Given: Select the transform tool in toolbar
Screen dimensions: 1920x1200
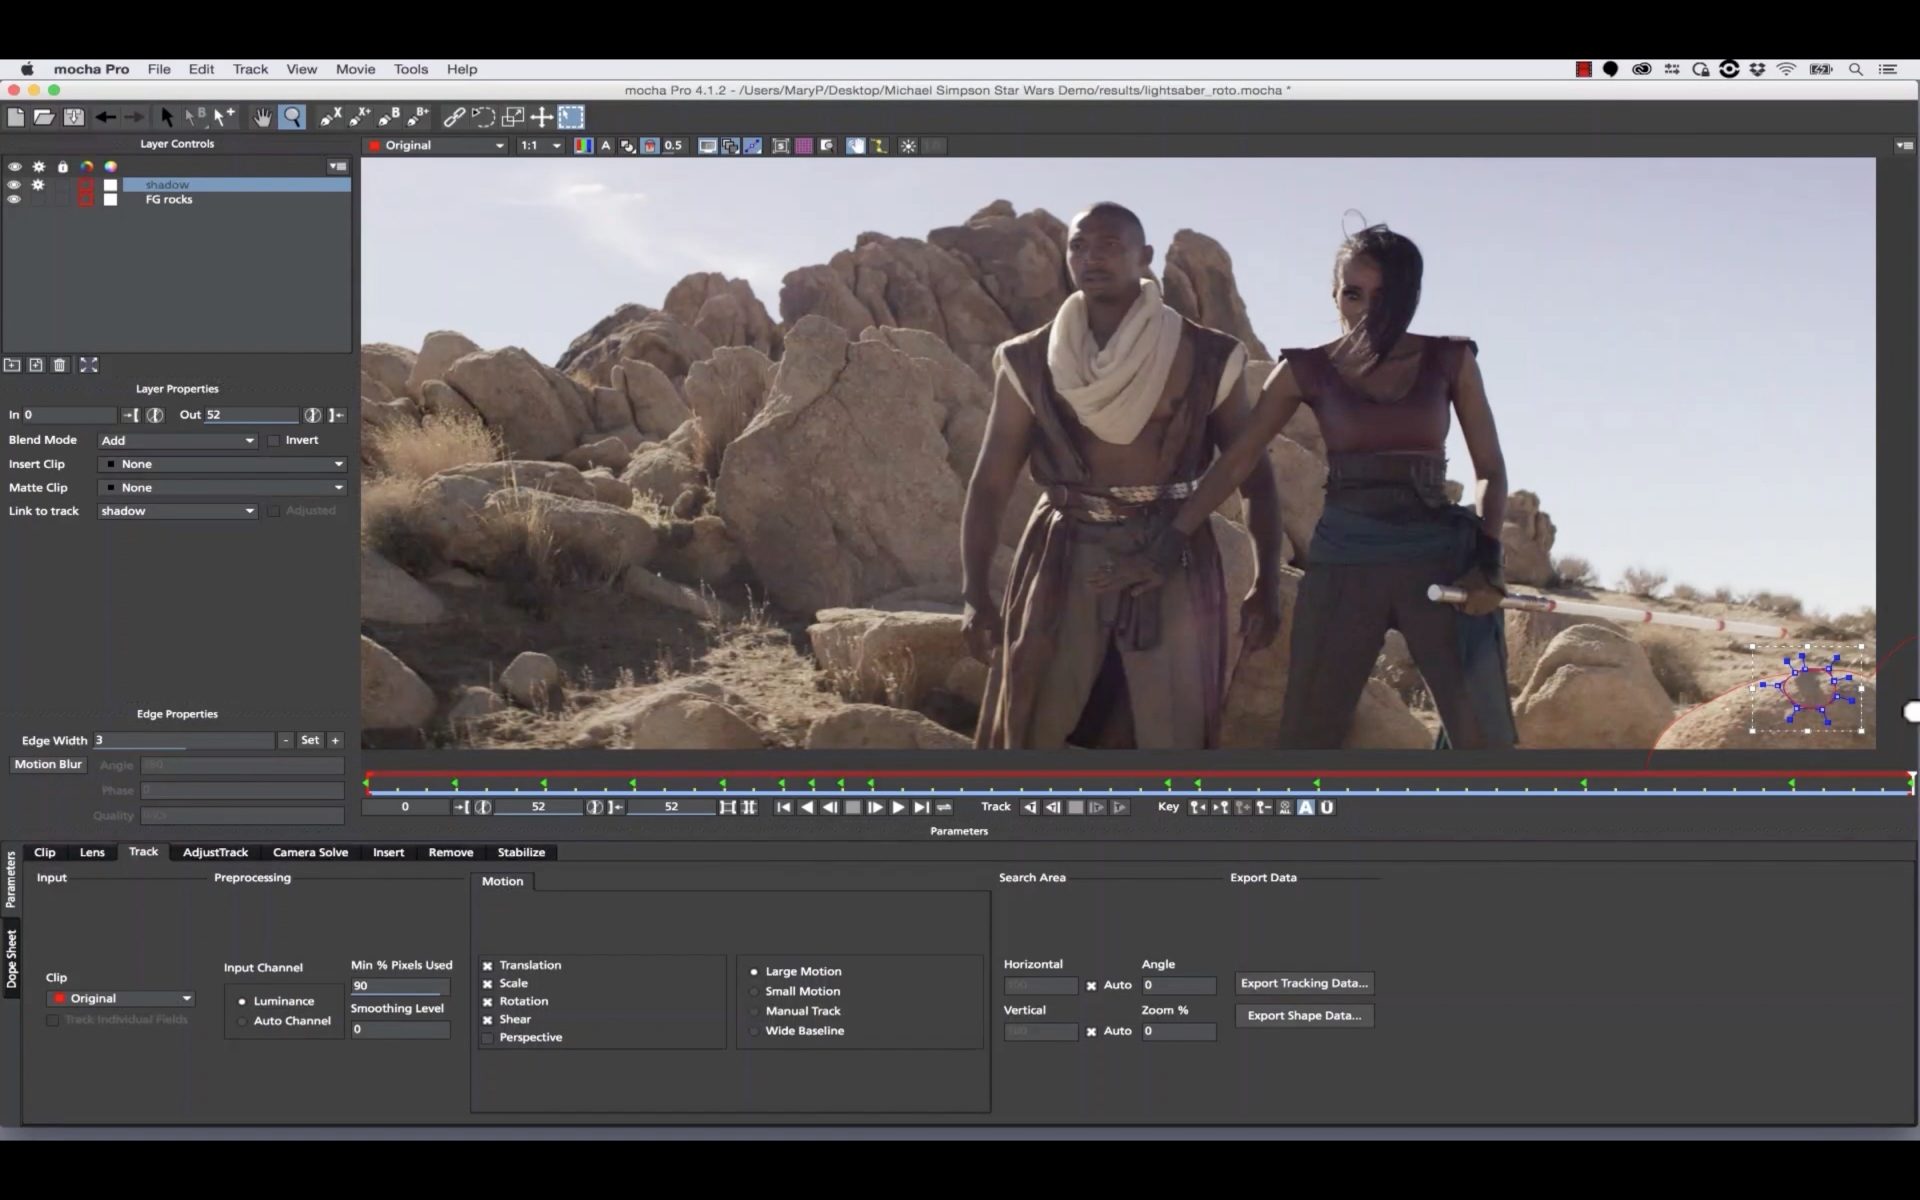Looking at the screenshot, I should 543,116.
